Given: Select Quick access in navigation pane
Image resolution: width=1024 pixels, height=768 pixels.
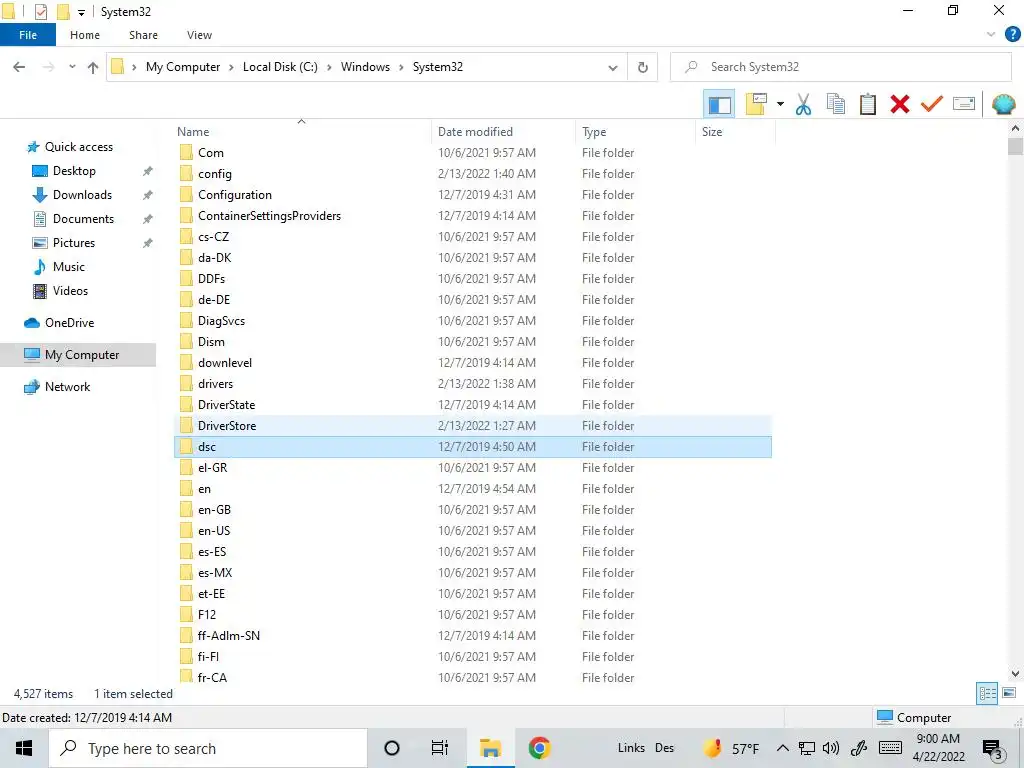Looking at the screenshot, I should (78, 147).
